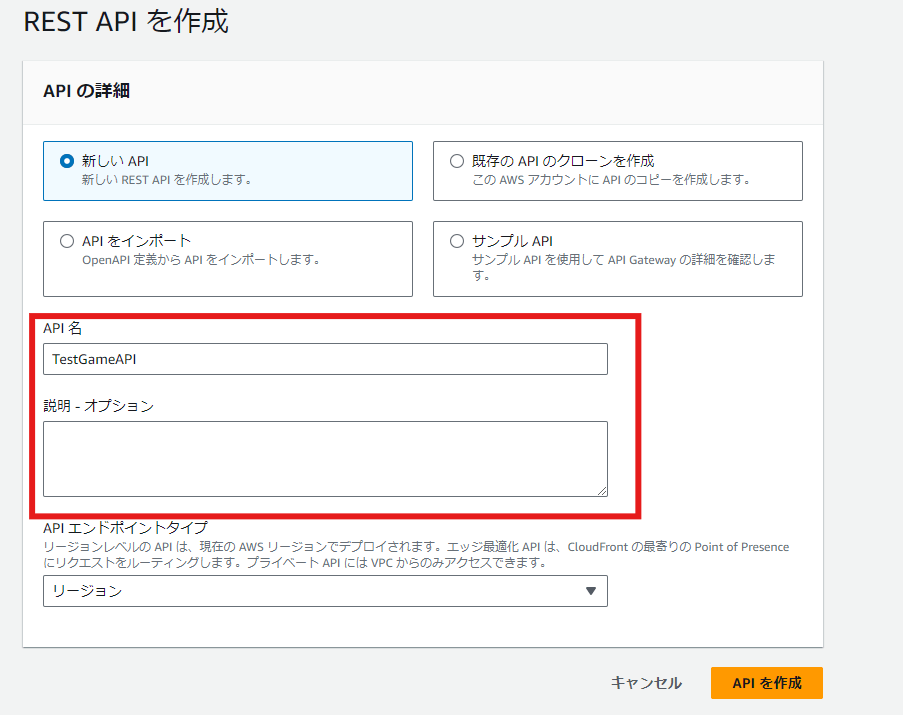Select the 新しい API radio option
Screen dimensions: 903x715
click(x=67, y=161)
